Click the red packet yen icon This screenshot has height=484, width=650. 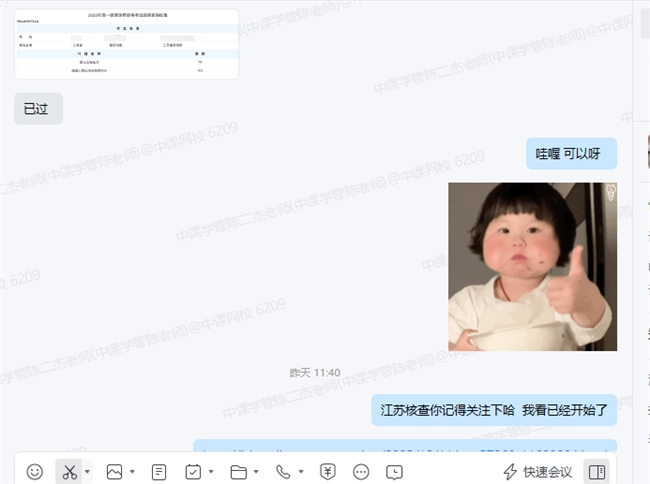[x=327, y=471]
